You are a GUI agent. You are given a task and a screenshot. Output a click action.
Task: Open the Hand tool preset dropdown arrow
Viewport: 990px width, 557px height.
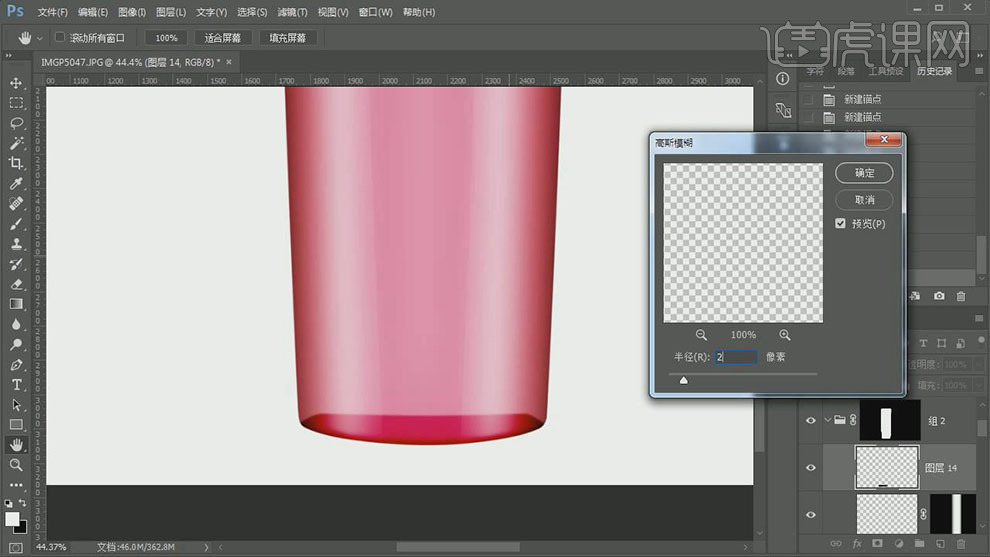coord(40,38)
